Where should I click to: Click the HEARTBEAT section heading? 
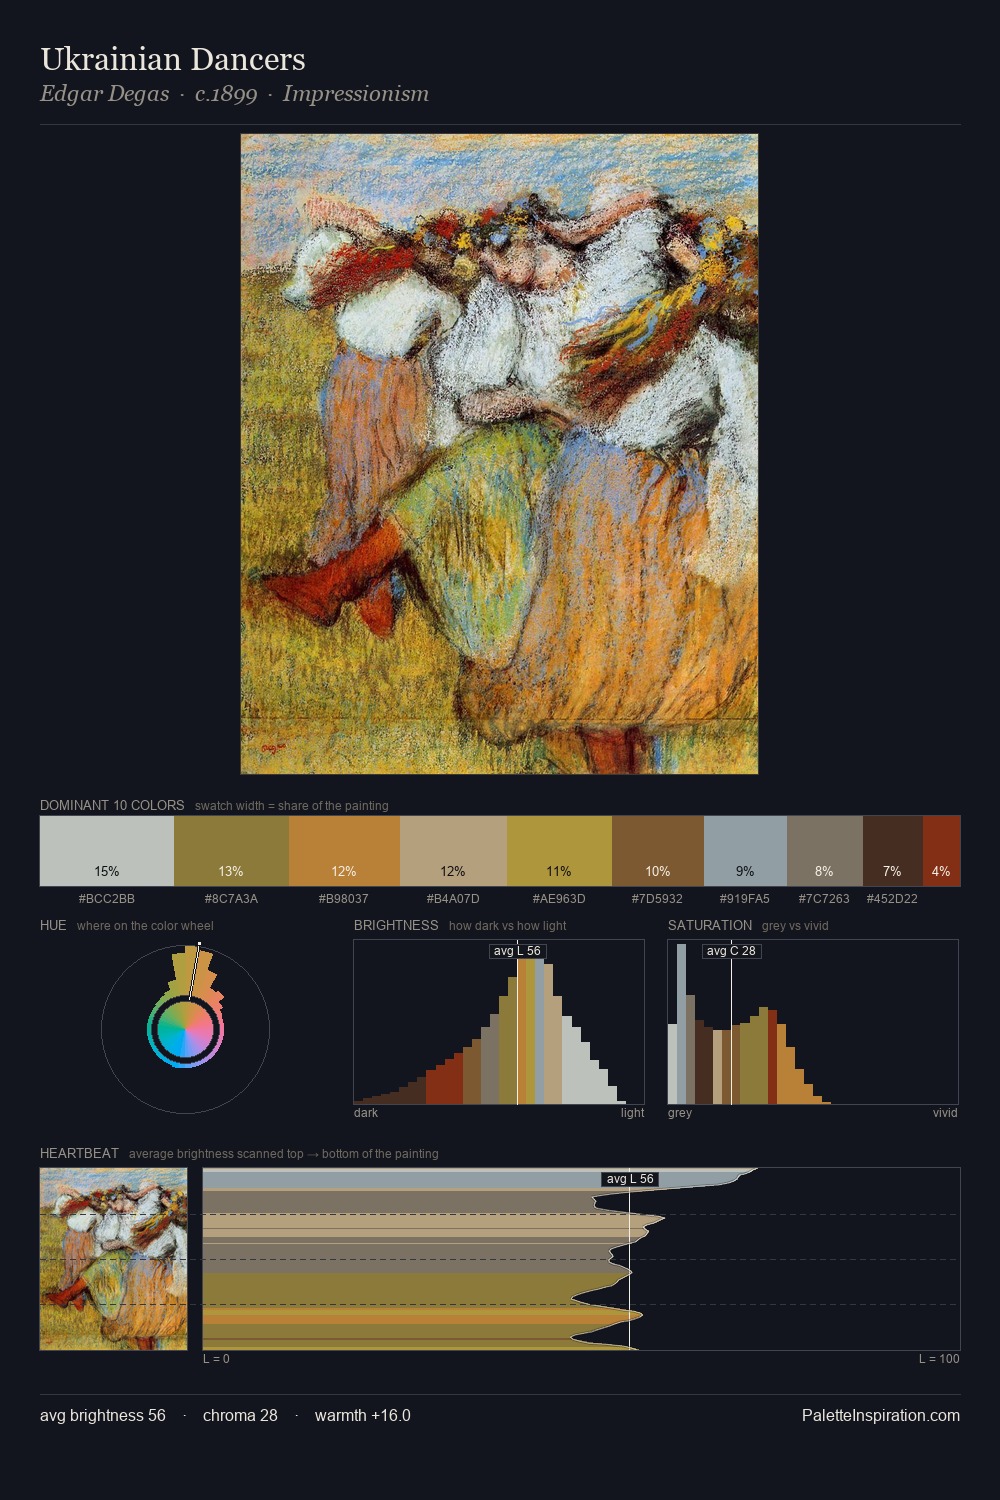point(79,1153)
